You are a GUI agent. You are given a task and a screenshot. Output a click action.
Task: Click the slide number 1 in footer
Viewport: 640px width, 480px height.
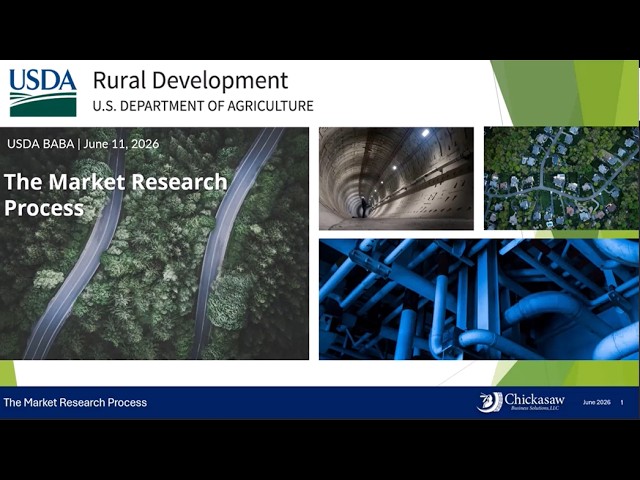(622, 402)
